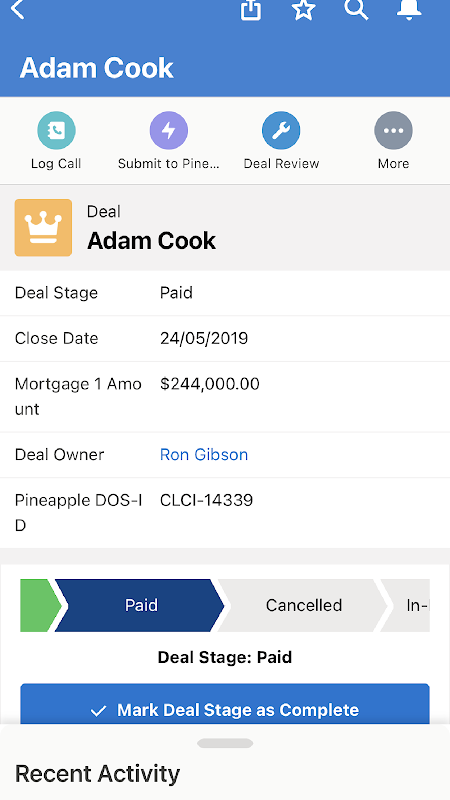Image resolution: width=450 pixels, height=800 pixels.
Task: Tap the Close Date value 24/05/2019
Action: point(204,338)
